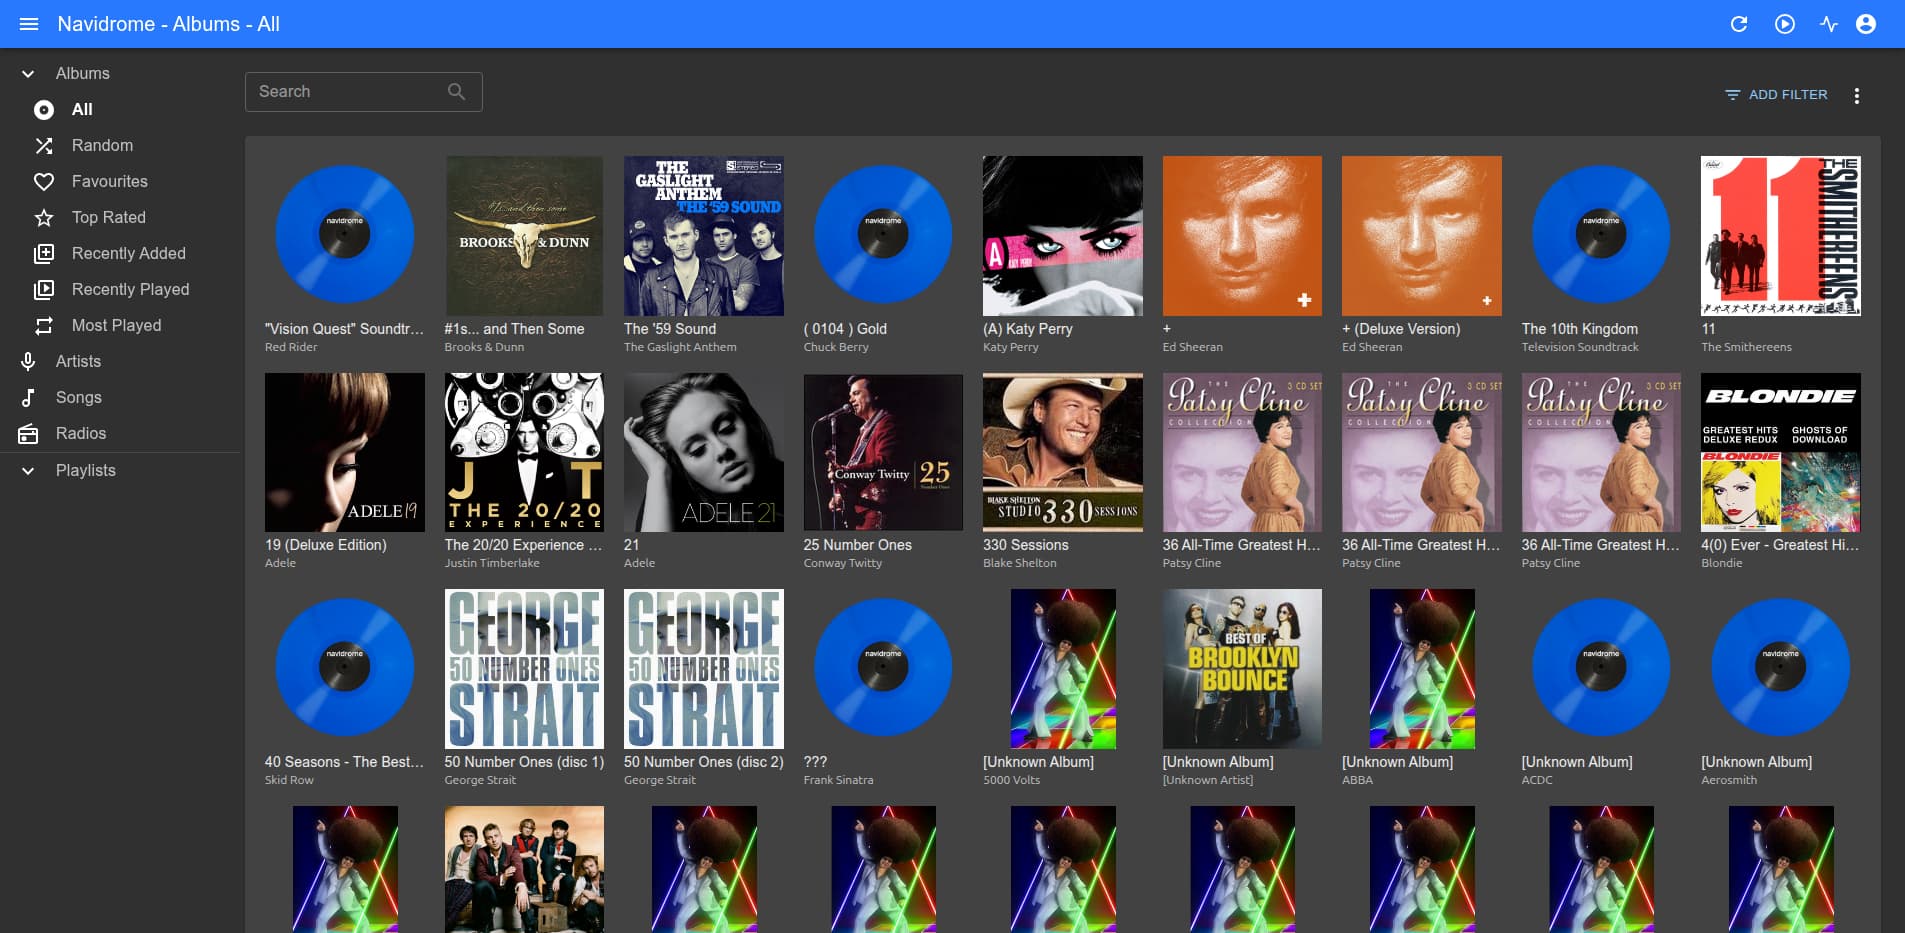This screenshot has height=933, width=1905.
Task: Open the Adele 21 album cover
Action: (x=704, y=452)
